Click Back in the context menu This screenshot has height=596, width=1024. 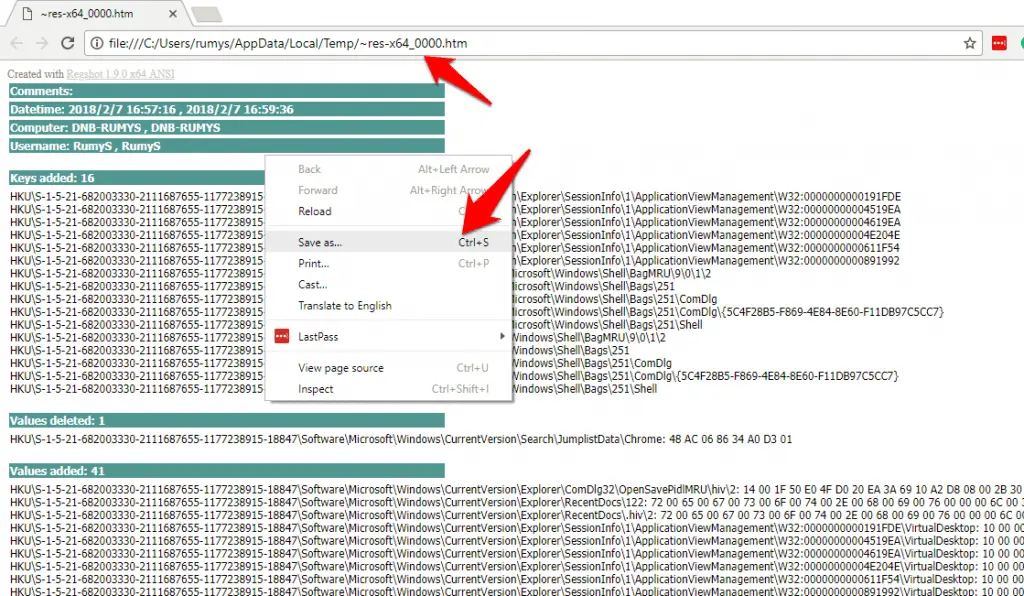pos(309,168)
